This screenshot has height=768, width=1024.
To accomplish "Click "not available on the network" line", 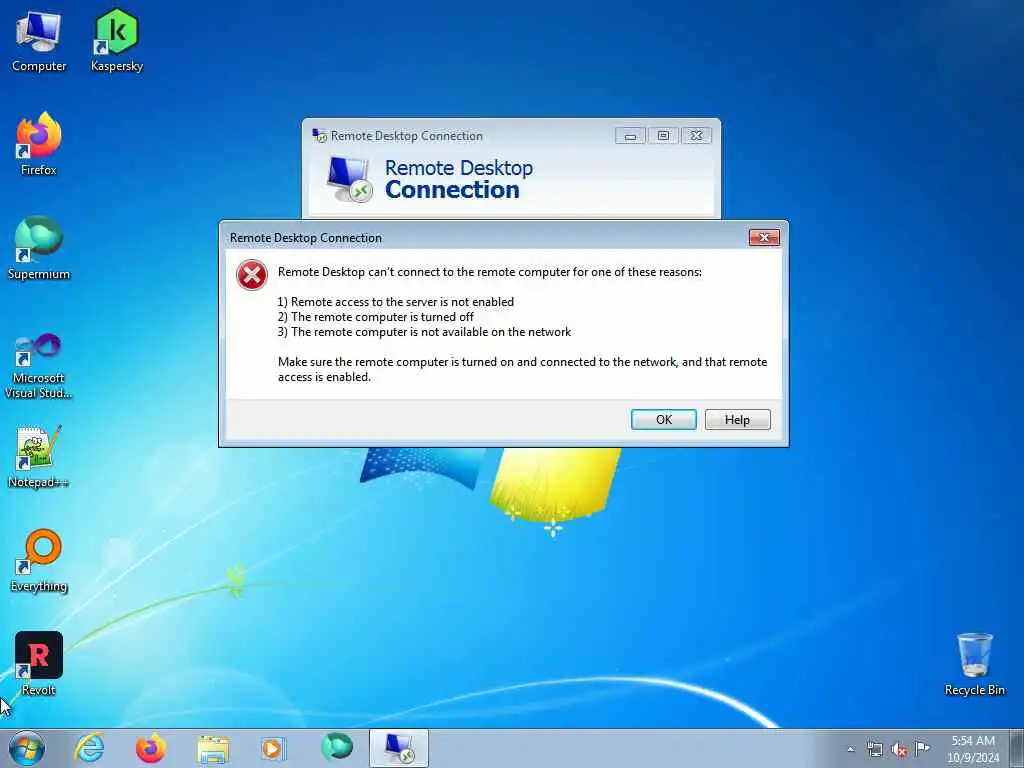I will [424, 332].
